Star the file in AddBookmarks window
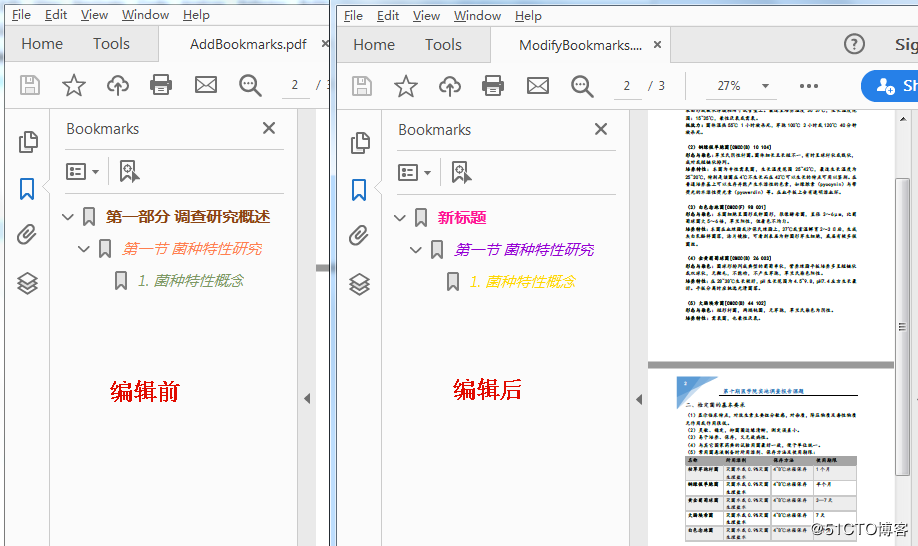Viewport: 918px width, 546px height. click(74, 85)
